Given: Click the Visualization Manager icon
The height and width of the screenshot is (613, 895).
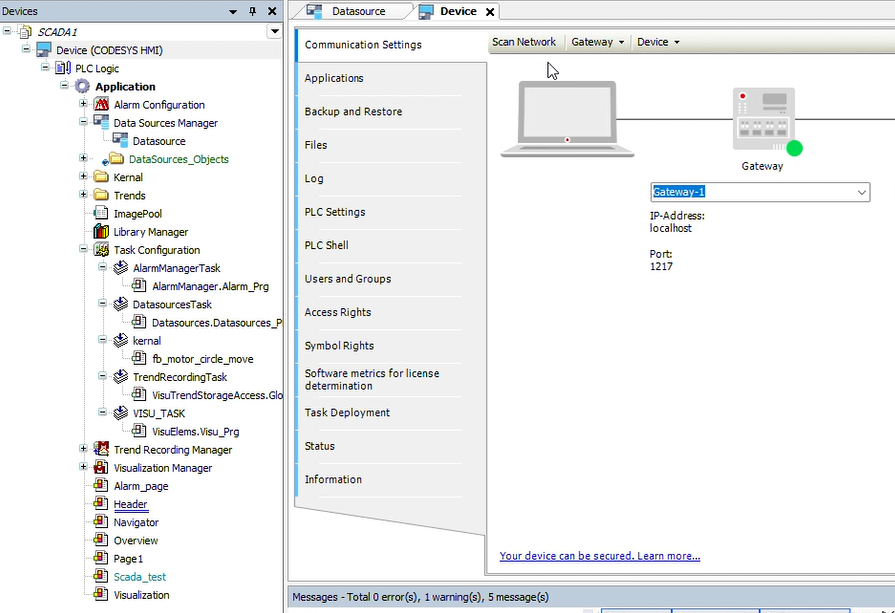Looking at the screenshot, I should click(101, 467).
